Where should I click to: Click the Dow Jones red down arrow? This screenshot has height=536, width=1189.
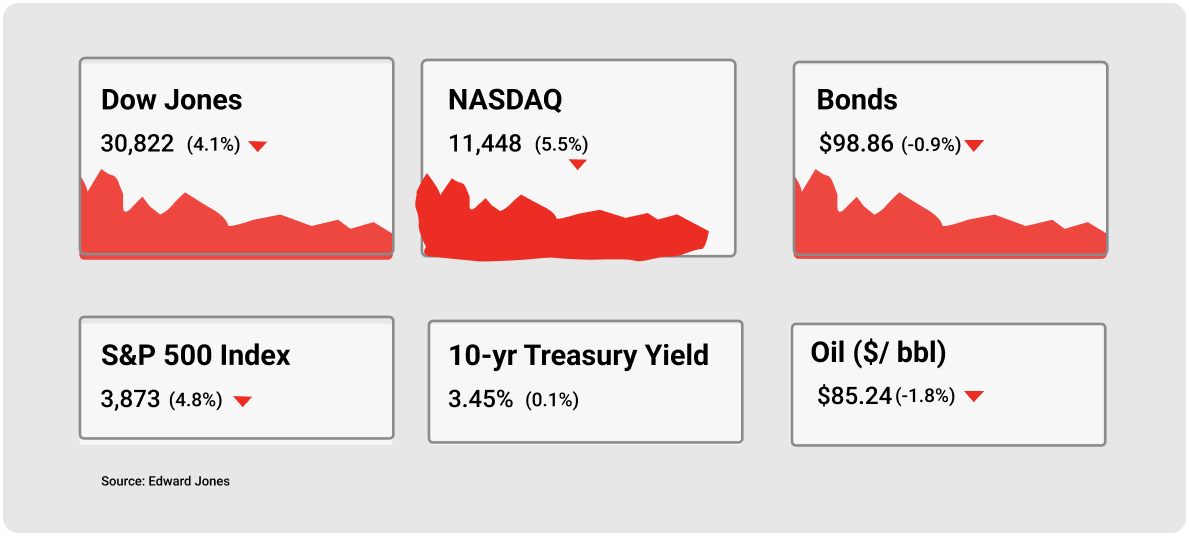258,146
